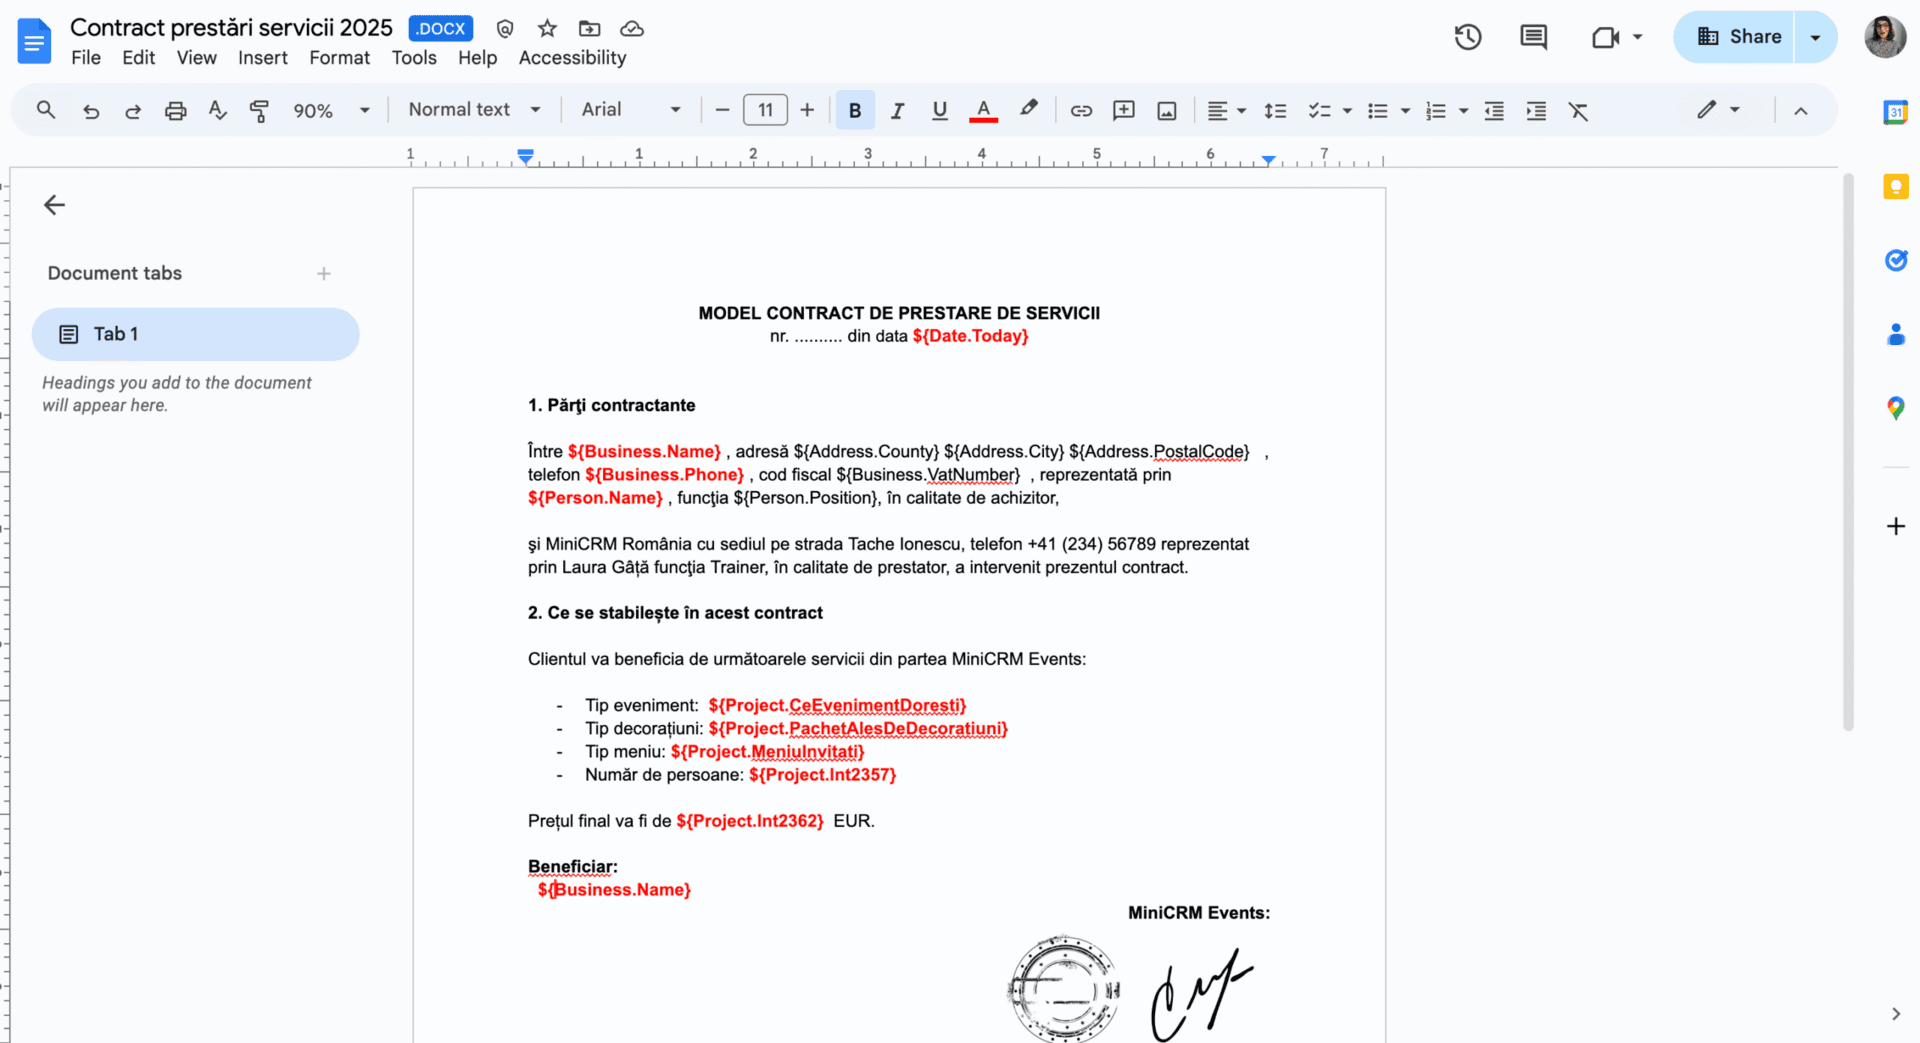Image resolution: width=1920 pixels, height=1043 pixels.
Task: Insert an image from toolbar
Action: (1166, 111)
